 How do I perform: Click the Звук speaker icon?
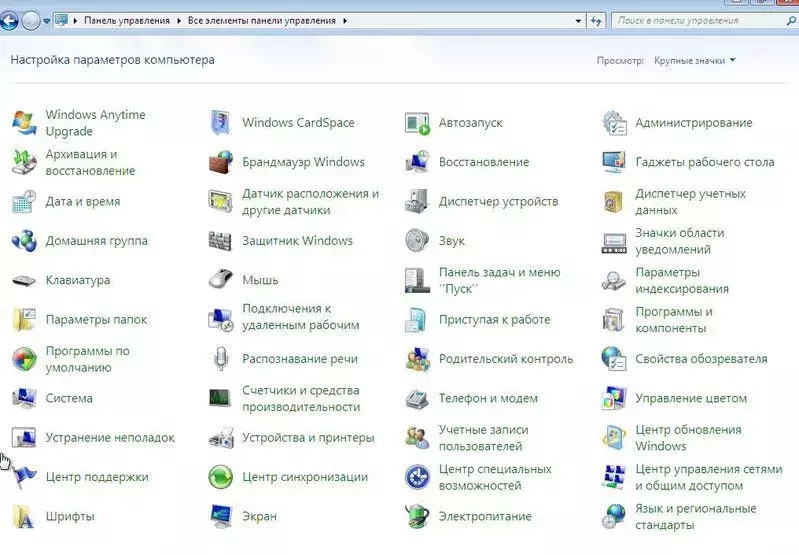(x=417, y=241)
